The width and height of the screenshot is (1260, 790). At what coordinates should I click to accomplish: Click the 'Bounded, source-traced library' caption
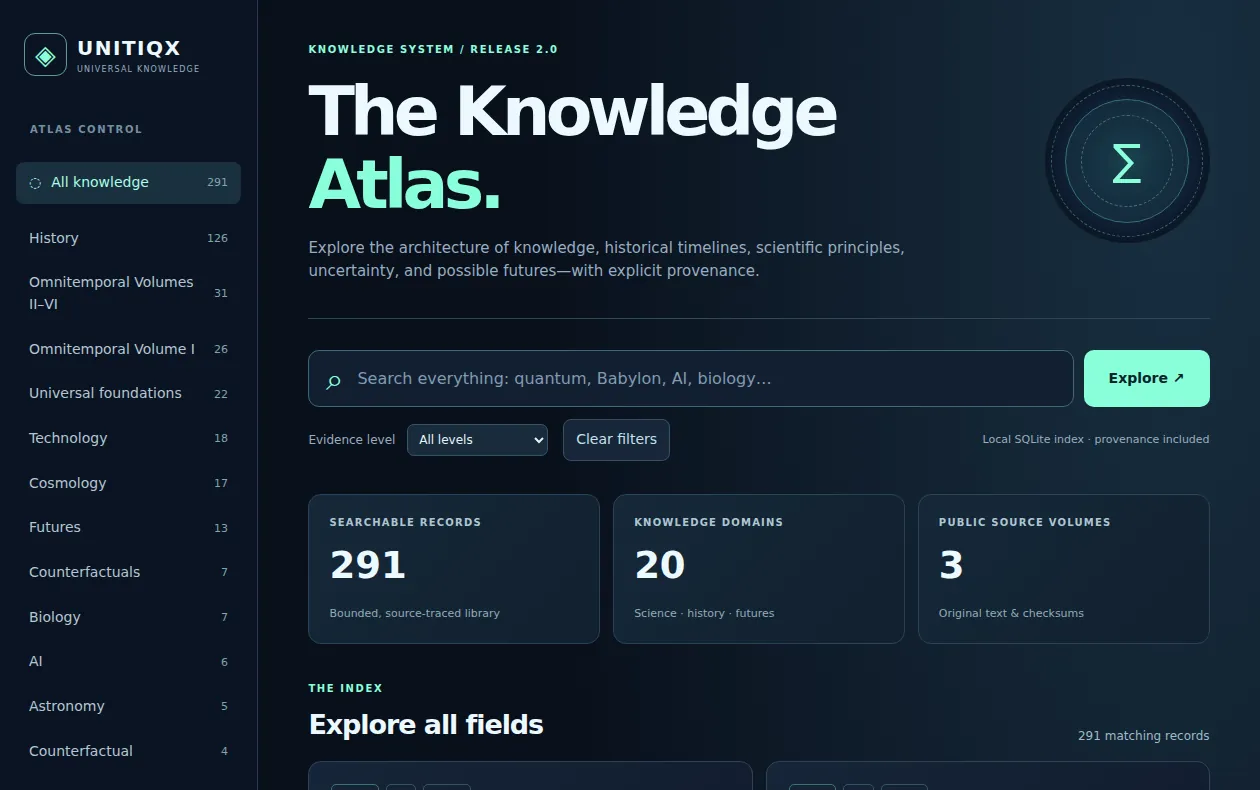(415, 613)
